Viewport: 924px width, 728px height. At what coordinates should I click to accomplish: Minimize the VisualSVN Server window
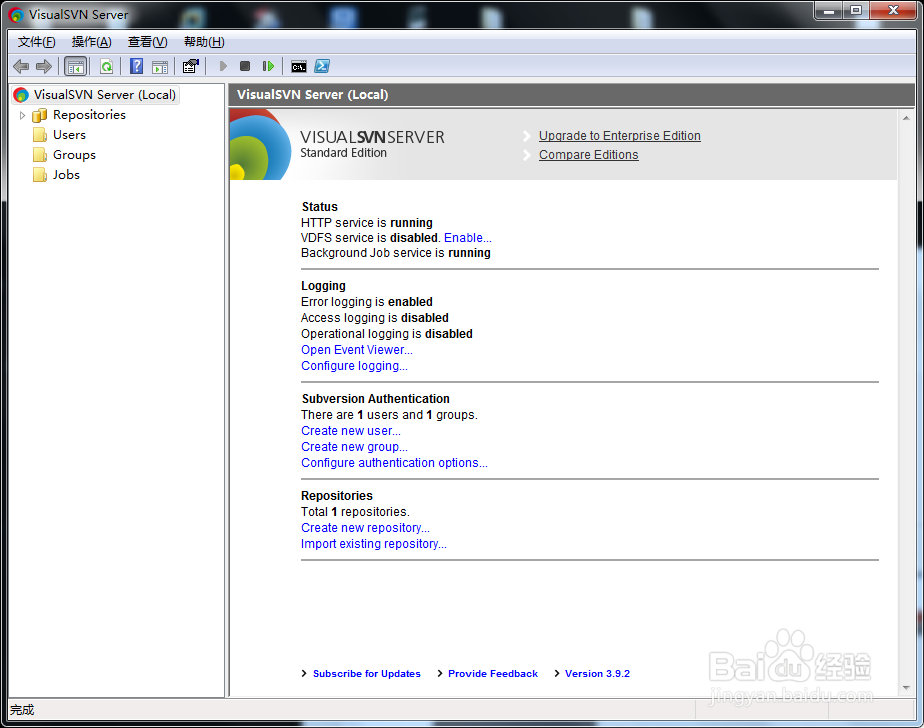[829, 11]
